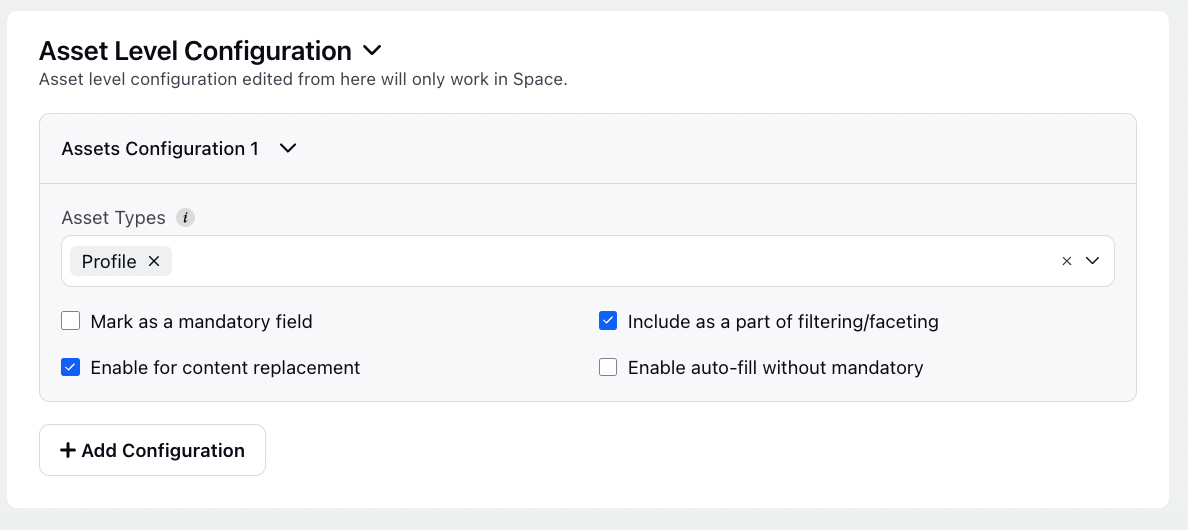Image resolution: width=1188 pixels, height=530 pixels.
Task: Check the Mark as a mandatory field box
Action: (x=70, y=321)
